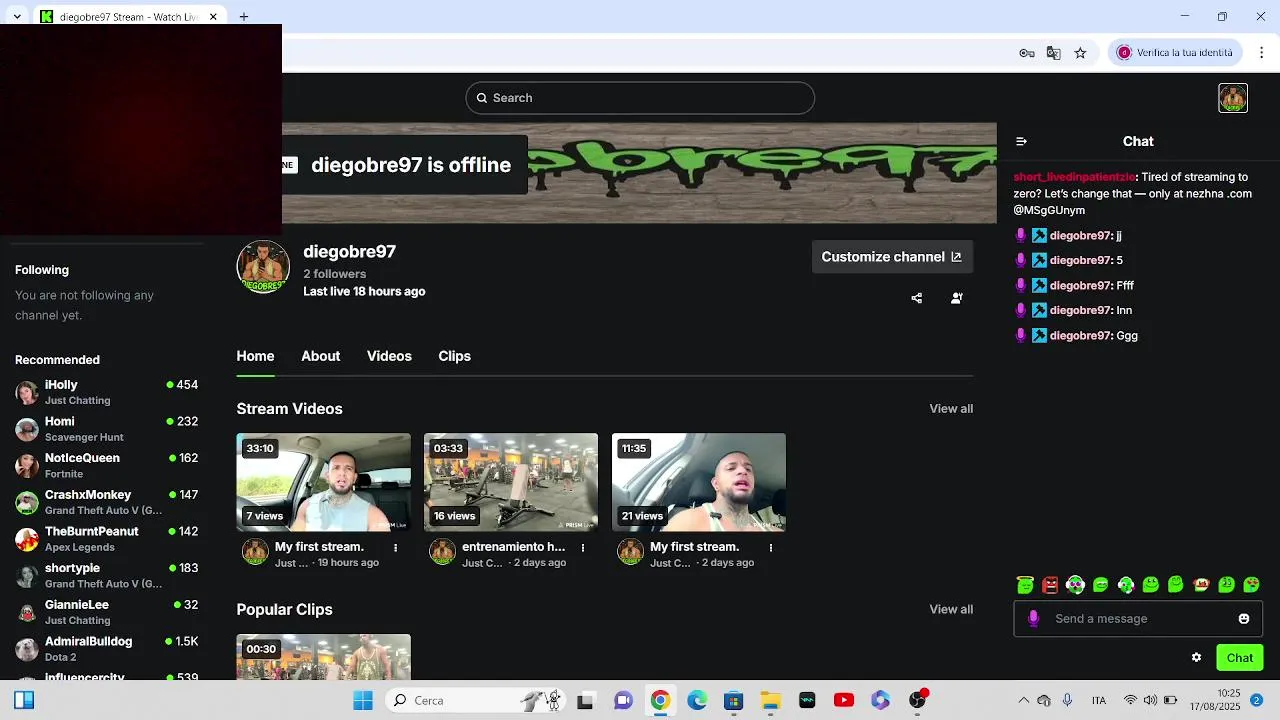Open the Videos tab
This screenshot has height=720, width=1280.
[389, 356]
